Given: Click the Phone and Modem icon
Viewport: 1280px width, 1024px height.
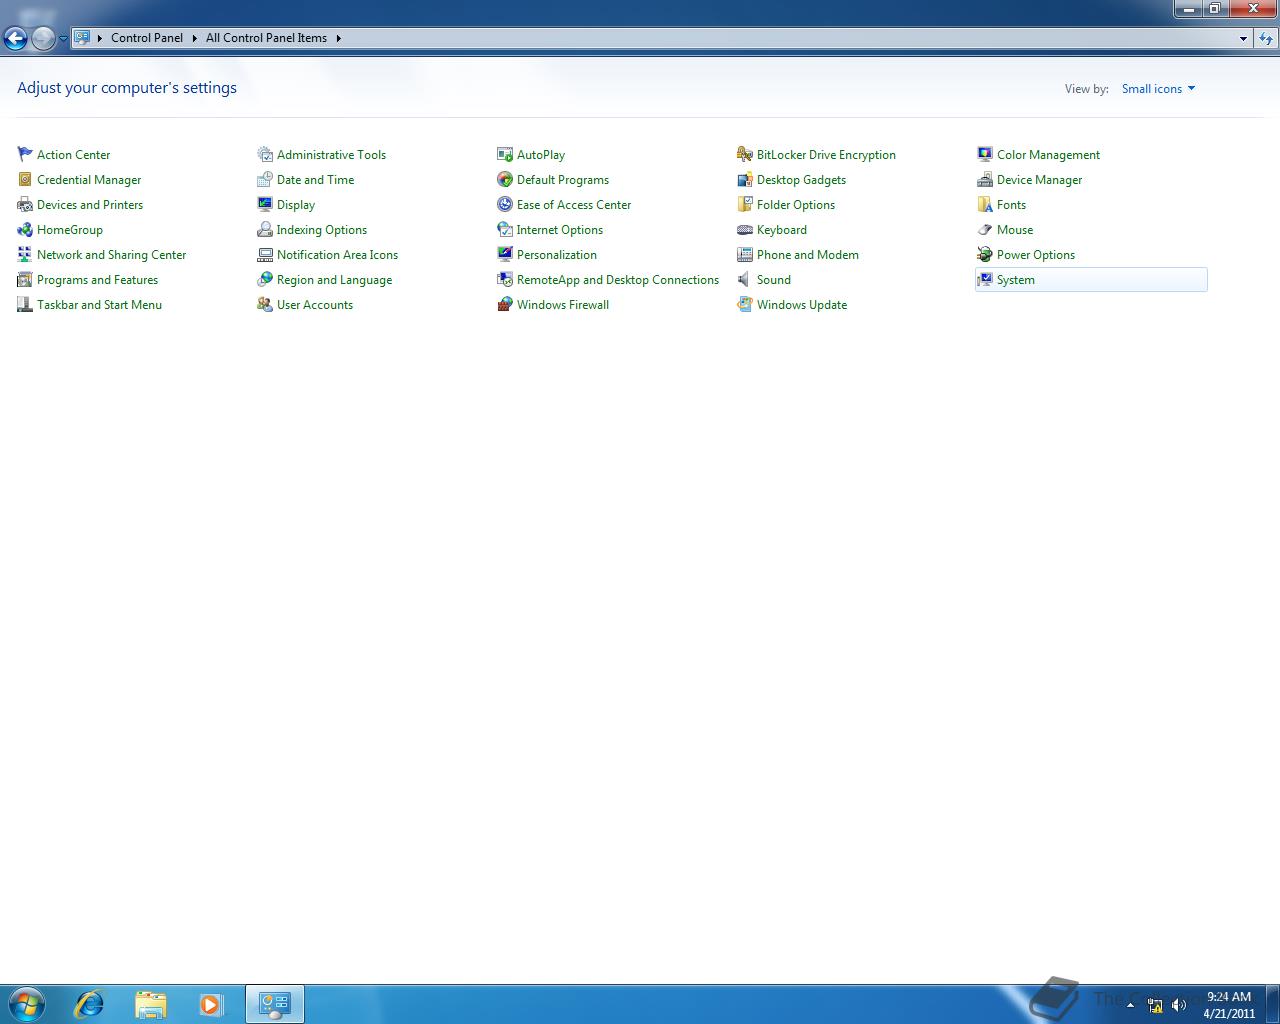Looking at the screenshot, I should [745, 254].
